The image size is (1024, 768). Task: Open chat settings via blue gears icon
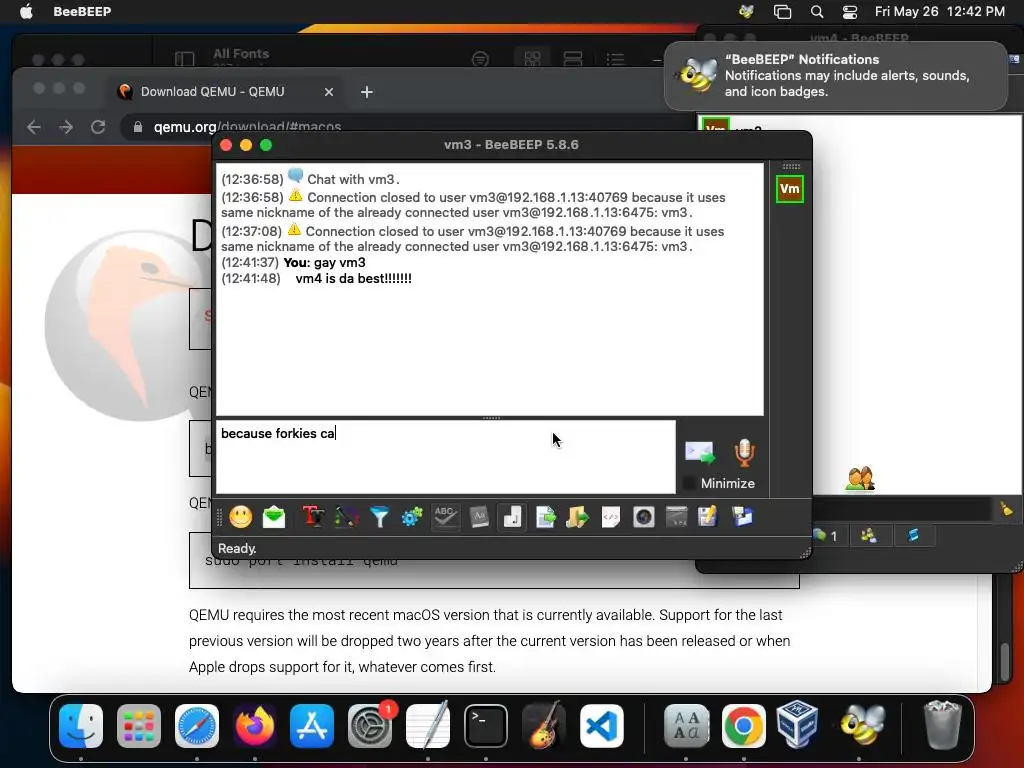(x=412, y=517)
